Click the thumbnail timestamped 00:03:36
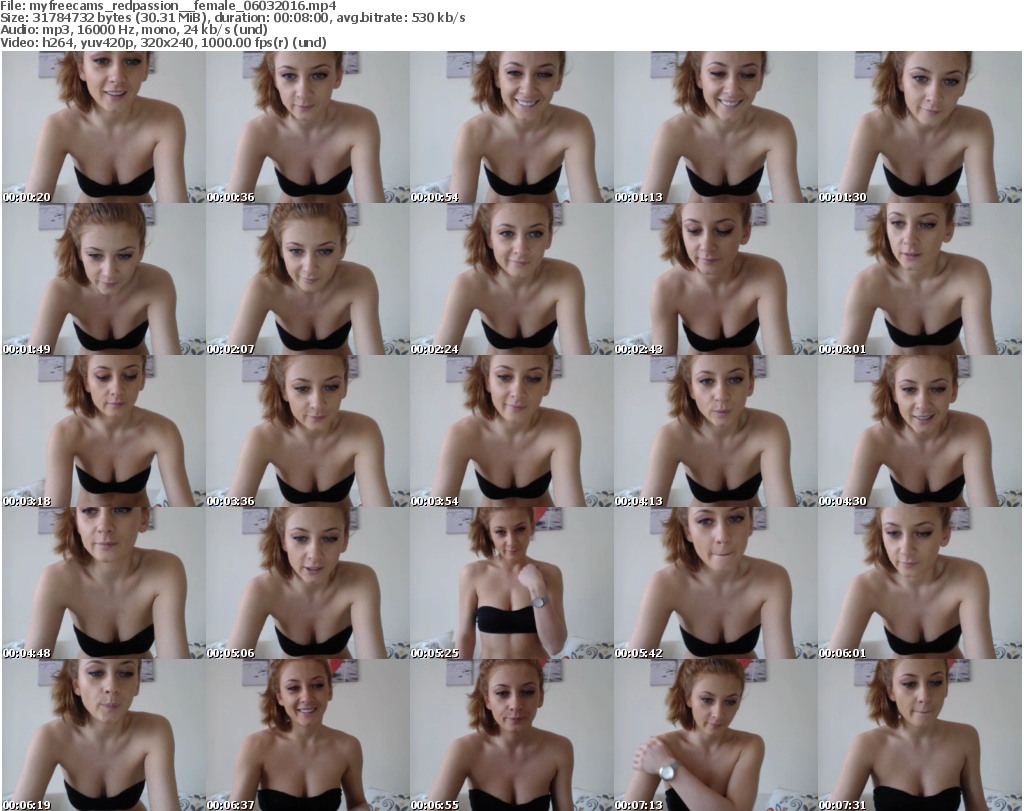1024x811 pixels. (x=308, y=431)
